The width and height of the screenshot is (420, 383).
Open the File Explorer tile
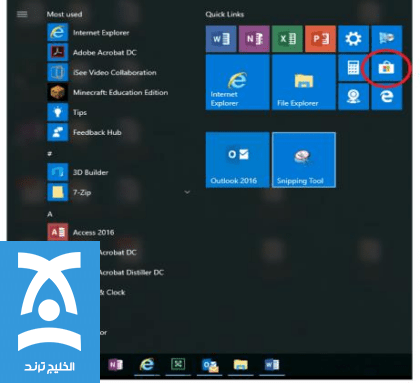pos(304,82)
